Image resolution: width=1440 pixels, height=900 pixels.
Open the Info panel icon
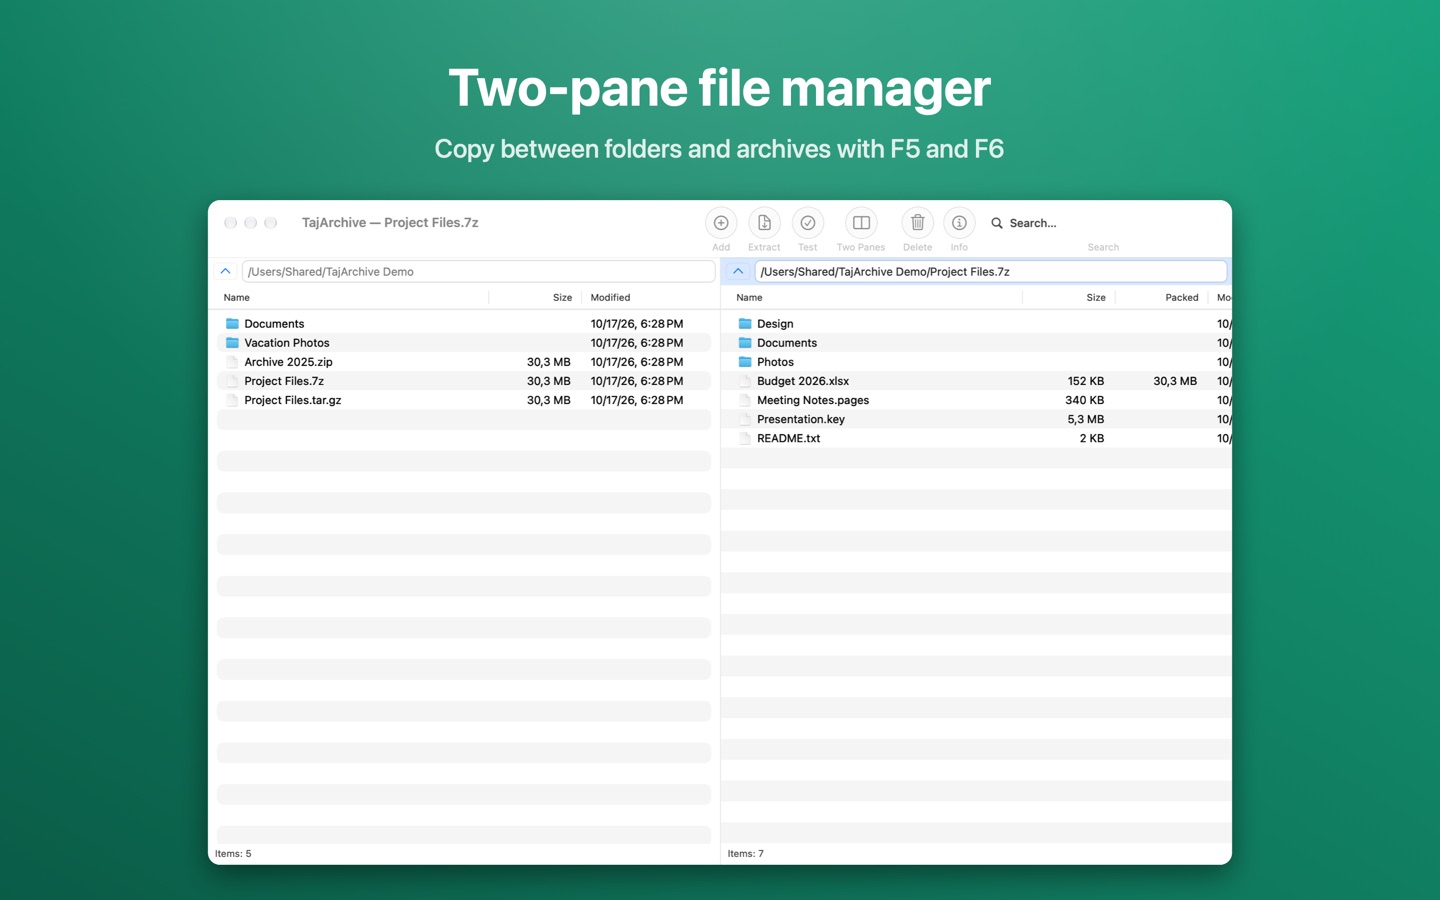(x=959, y=223)
